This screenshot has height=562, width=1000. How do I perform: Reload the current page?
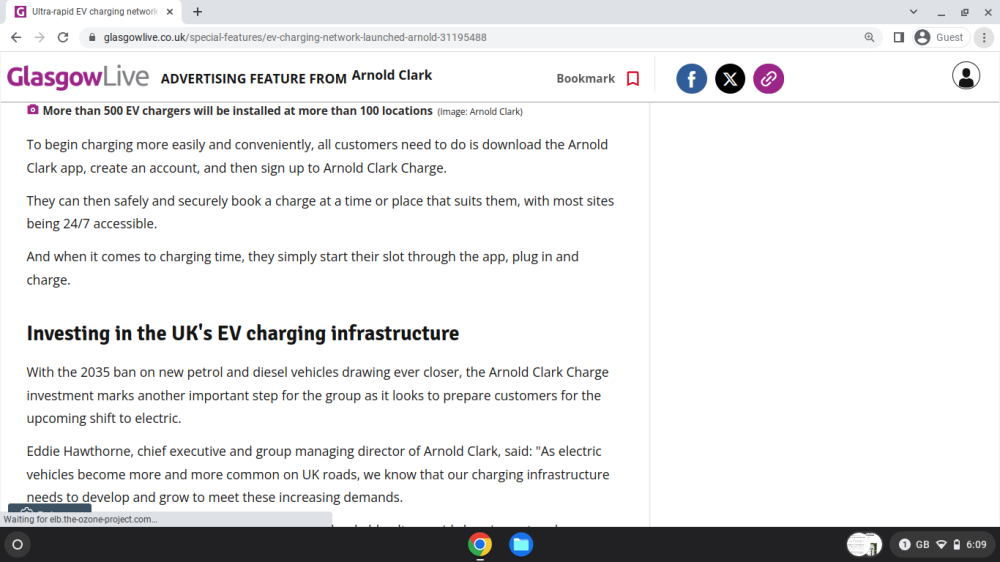[62, 38]
